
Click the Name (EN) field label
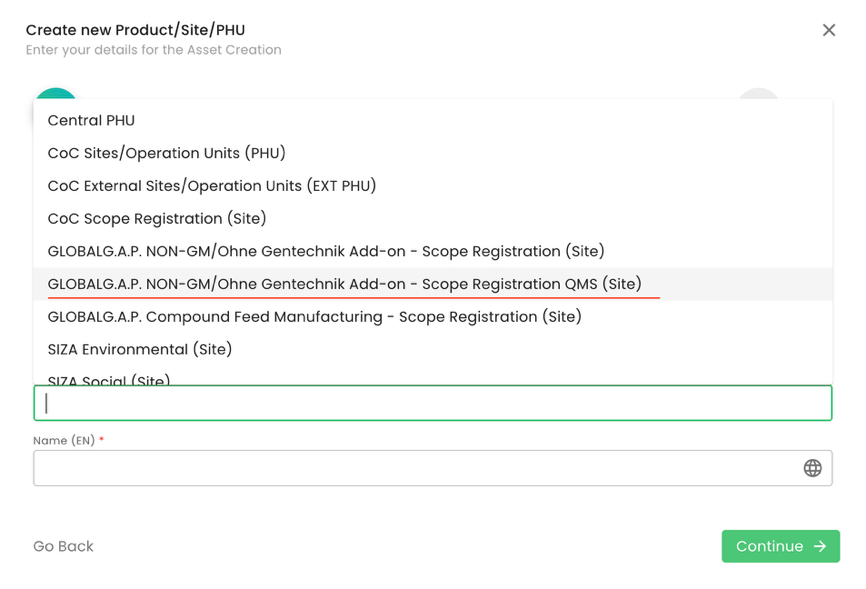point(64,440)
